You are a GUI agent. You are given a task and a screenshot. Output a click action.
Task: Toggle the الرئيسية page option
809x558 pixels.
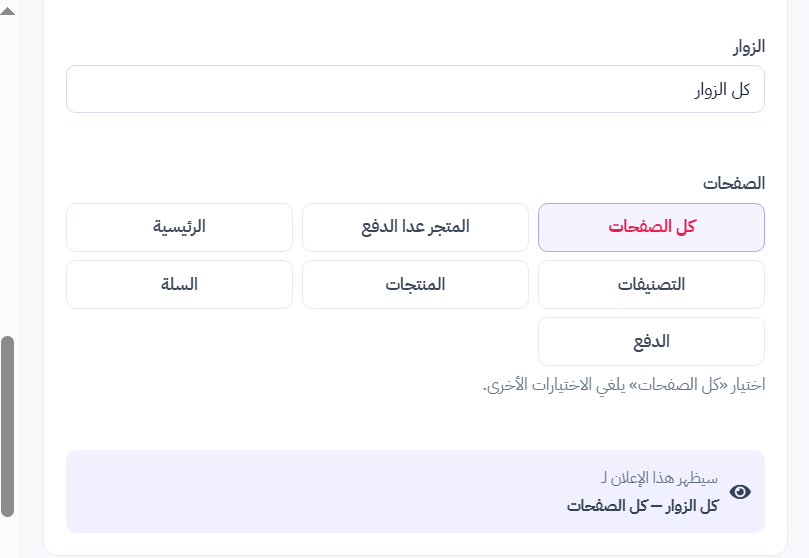(x=180, y=227)
